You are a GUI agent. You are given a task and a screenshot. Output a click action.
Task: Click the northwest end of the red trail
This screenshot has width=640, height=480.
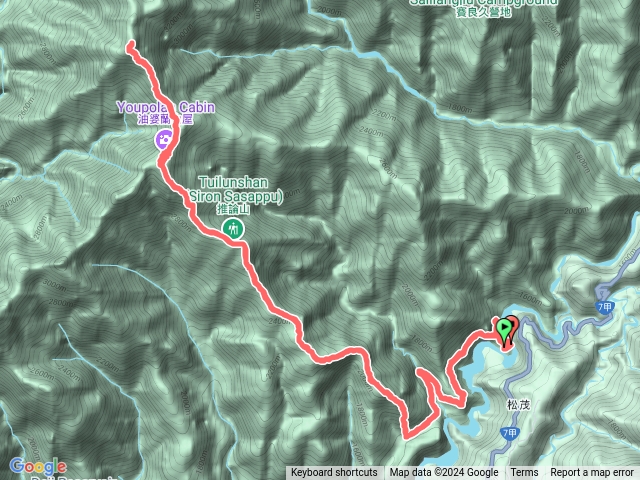point(131,46)
